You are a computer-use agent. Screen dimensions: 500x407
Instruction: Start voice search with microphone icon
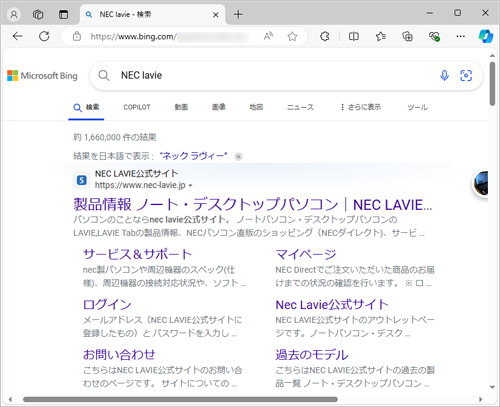click(444, 76)
